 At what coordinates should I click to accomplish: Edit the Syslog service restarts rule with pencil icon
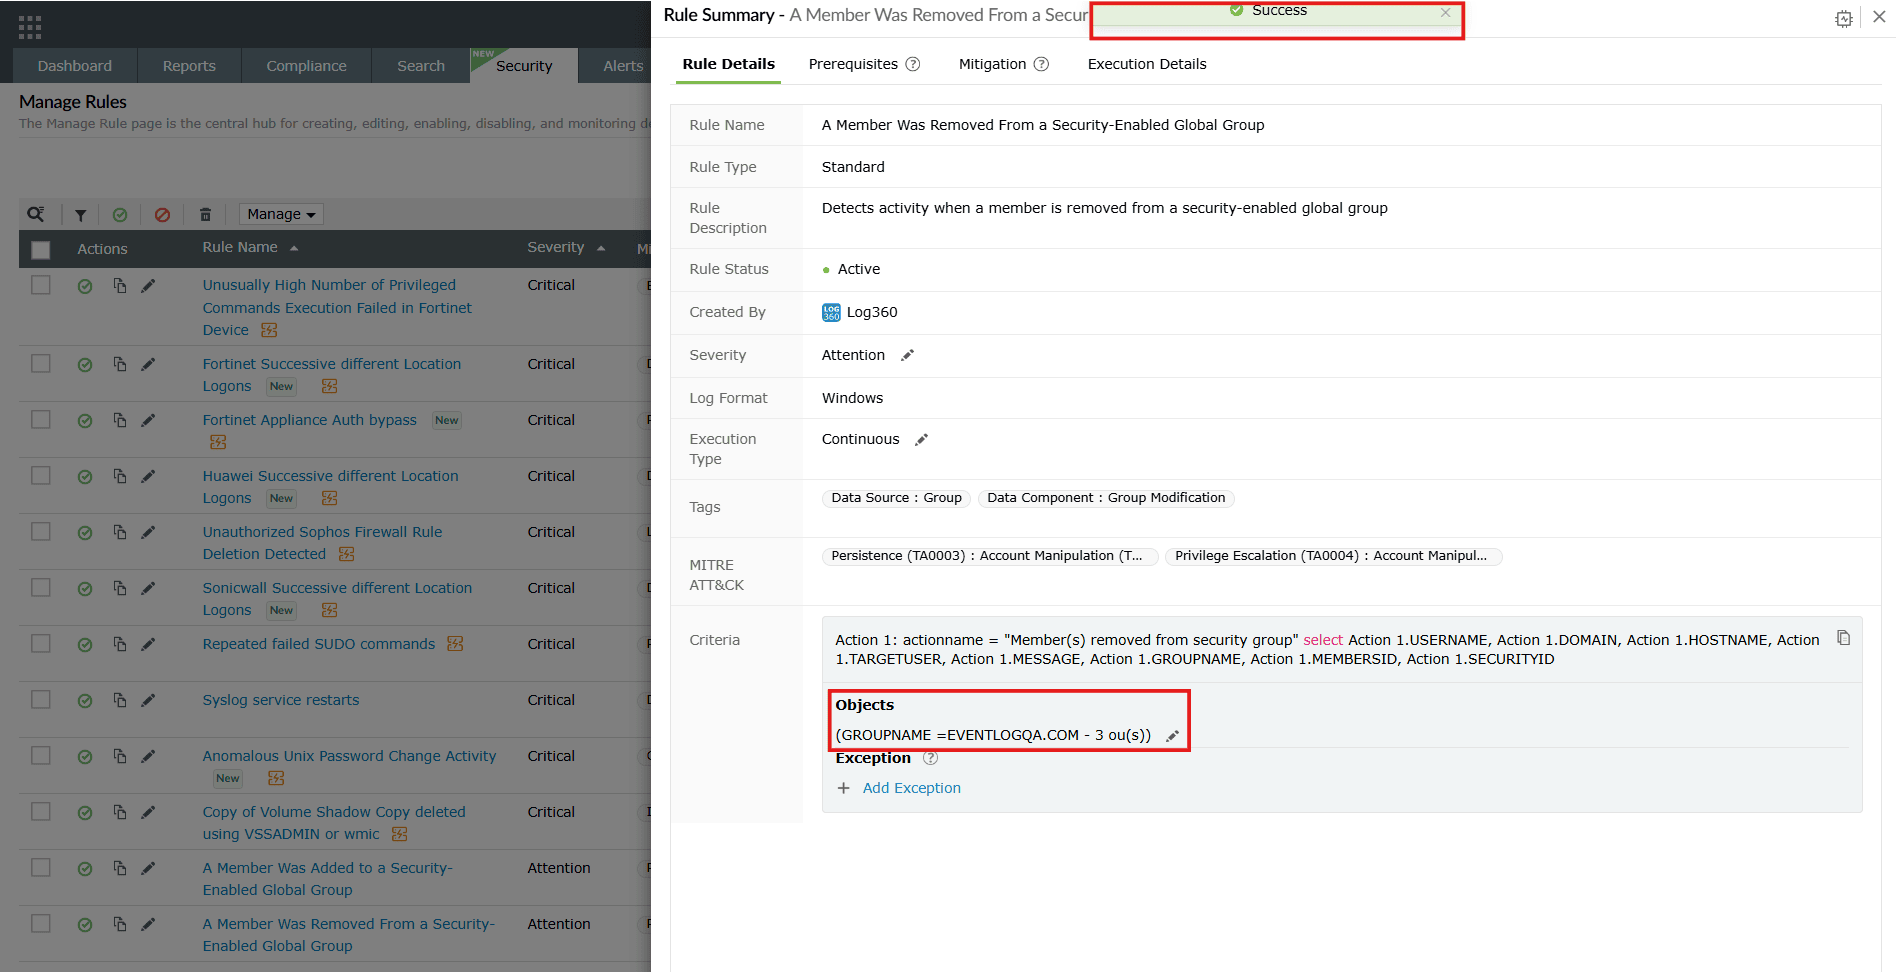pyautogui.click(x=148, y=701)
